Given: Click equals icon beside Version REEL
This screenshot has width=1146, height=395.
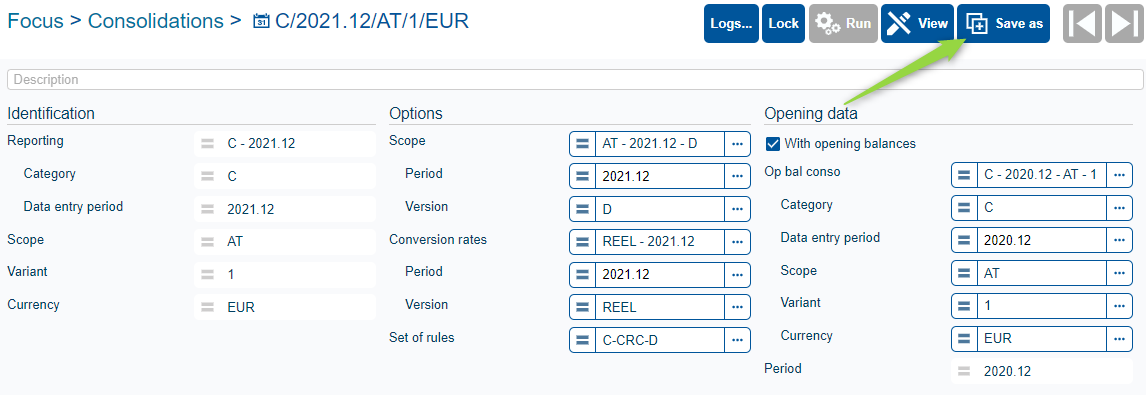Looking at the screenshot, I should tap(583, 307).
